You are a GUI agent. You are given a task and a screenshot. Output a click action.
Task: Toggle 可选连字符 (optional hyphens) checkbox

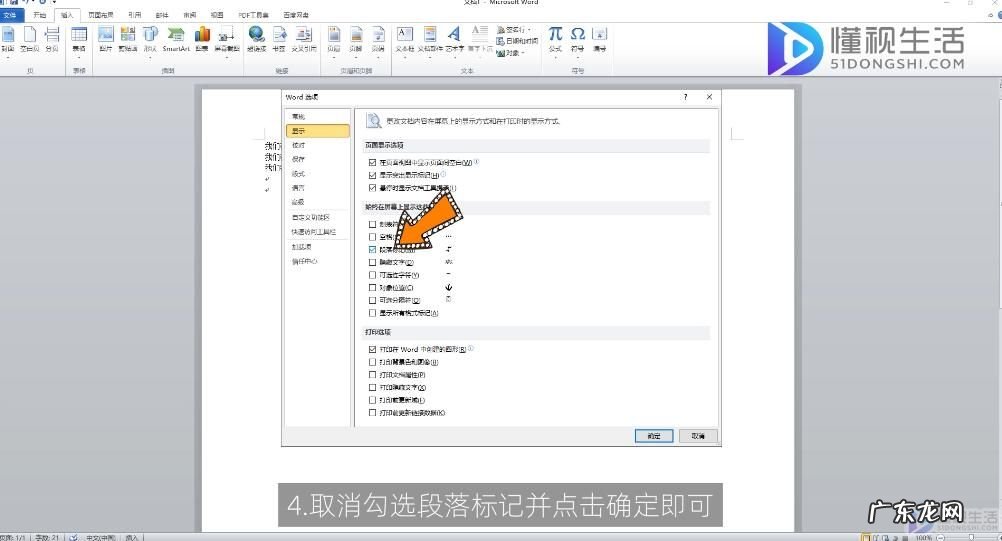click(373, 275)
